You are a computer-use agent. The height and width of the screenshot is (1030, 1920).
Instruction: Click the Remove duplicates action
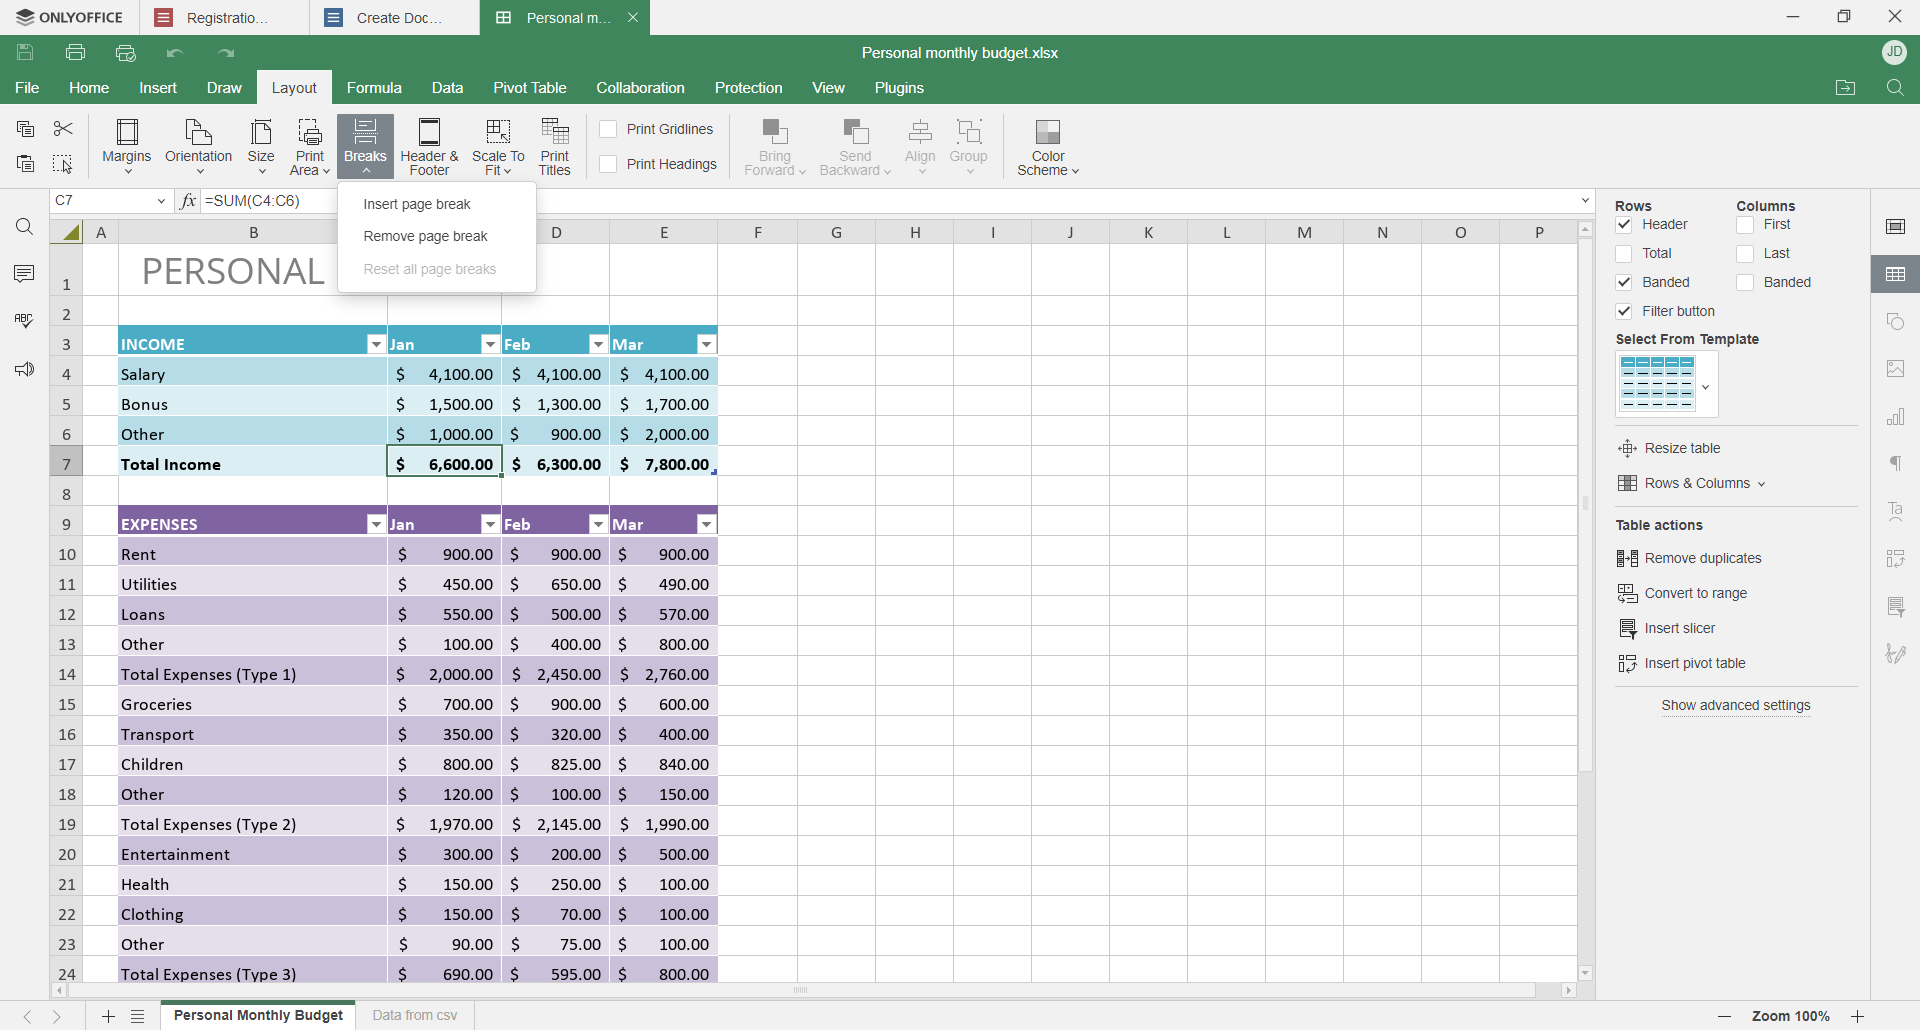coord(1701,557)
